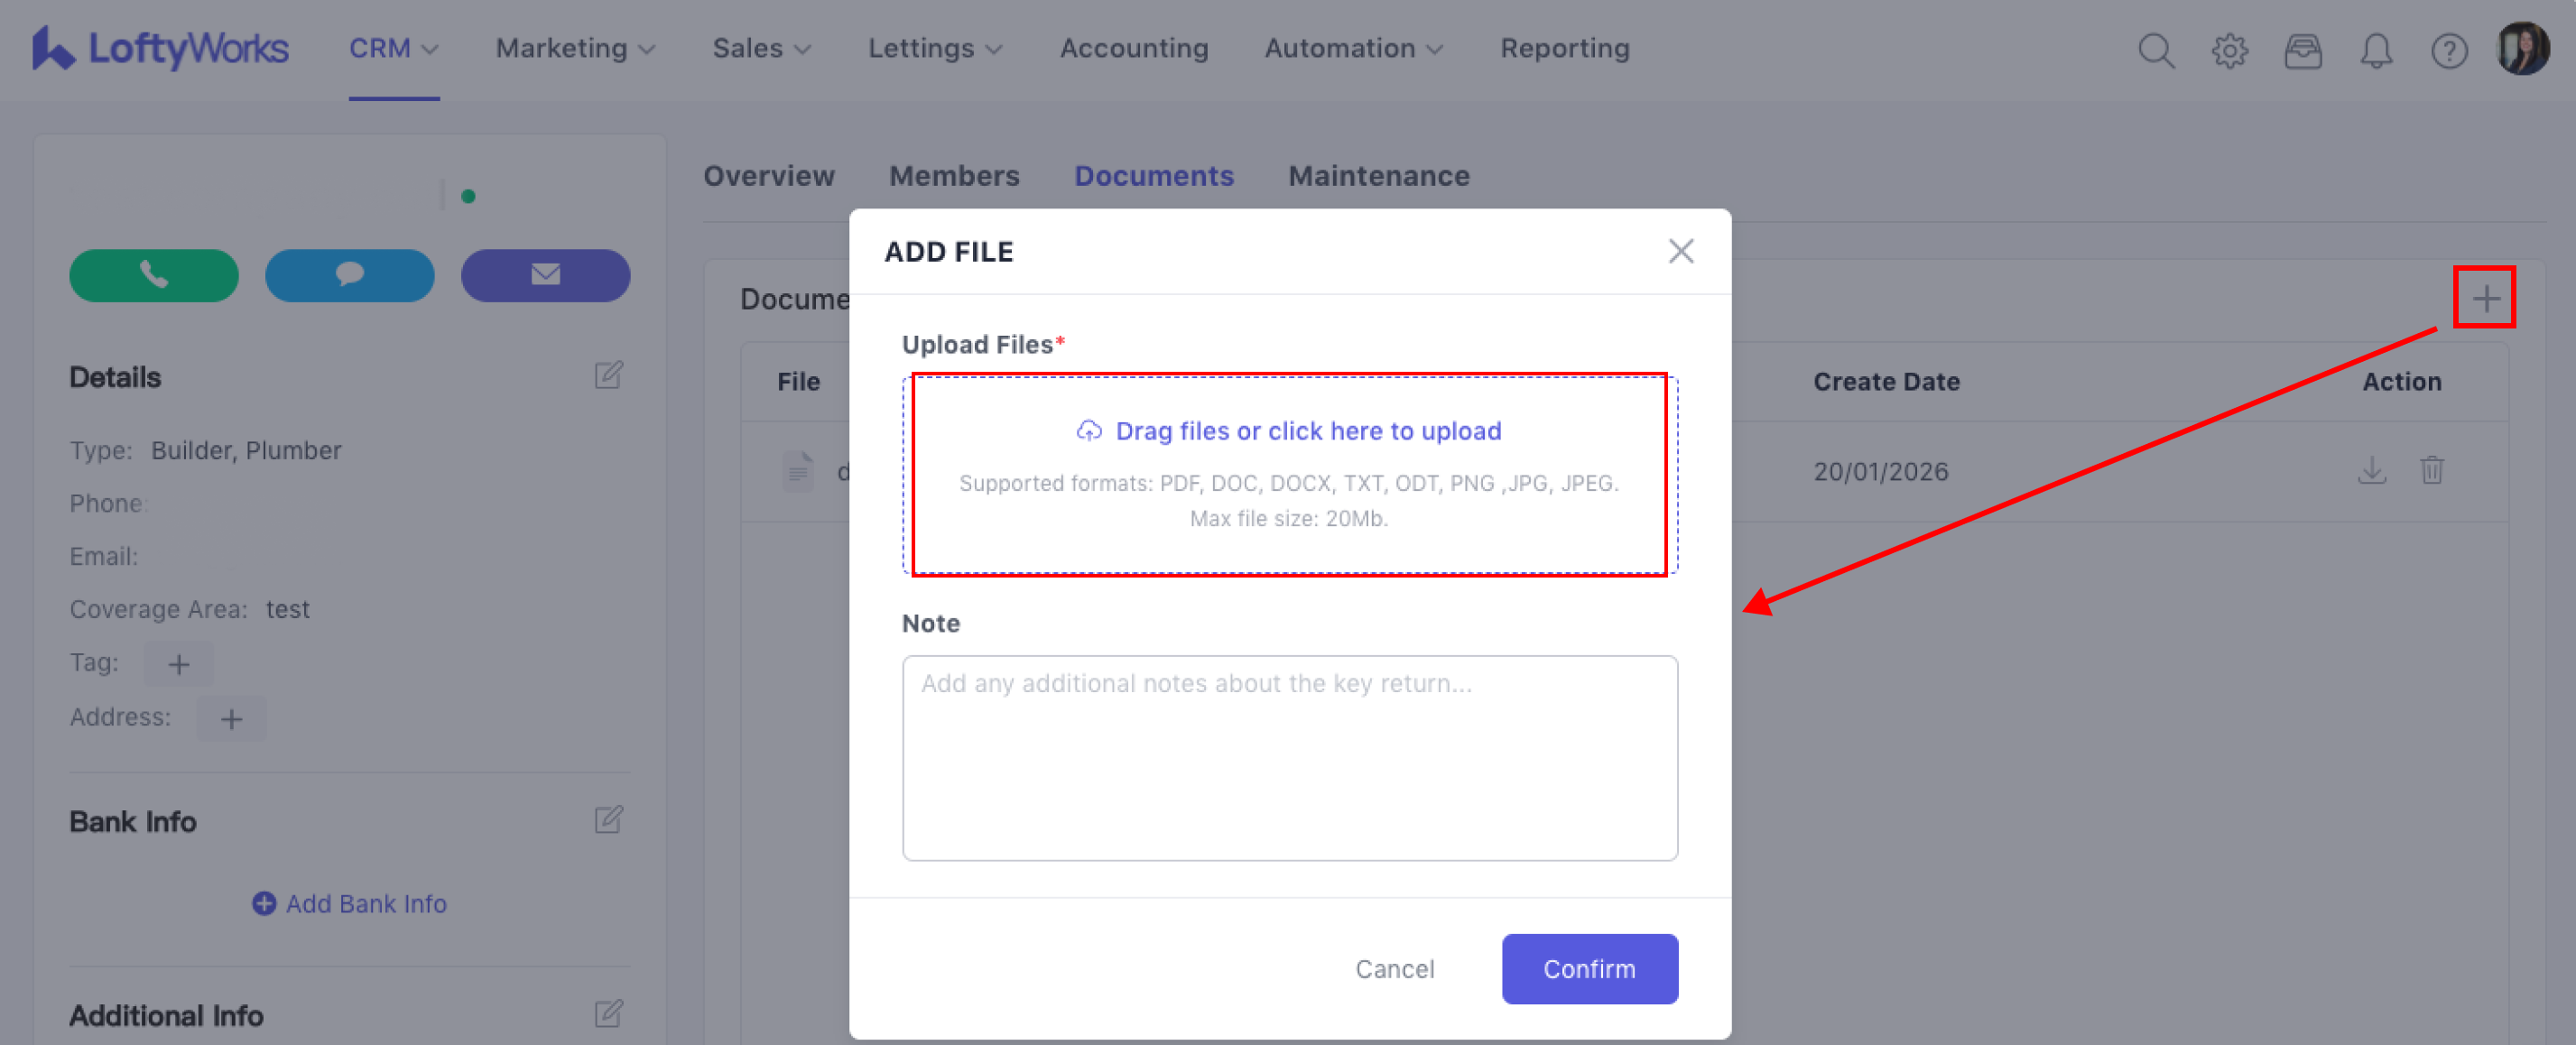Click the help question mark icon
Image resolution: width=2576 pixels, height=1045 pixels.
[2448, 50]
